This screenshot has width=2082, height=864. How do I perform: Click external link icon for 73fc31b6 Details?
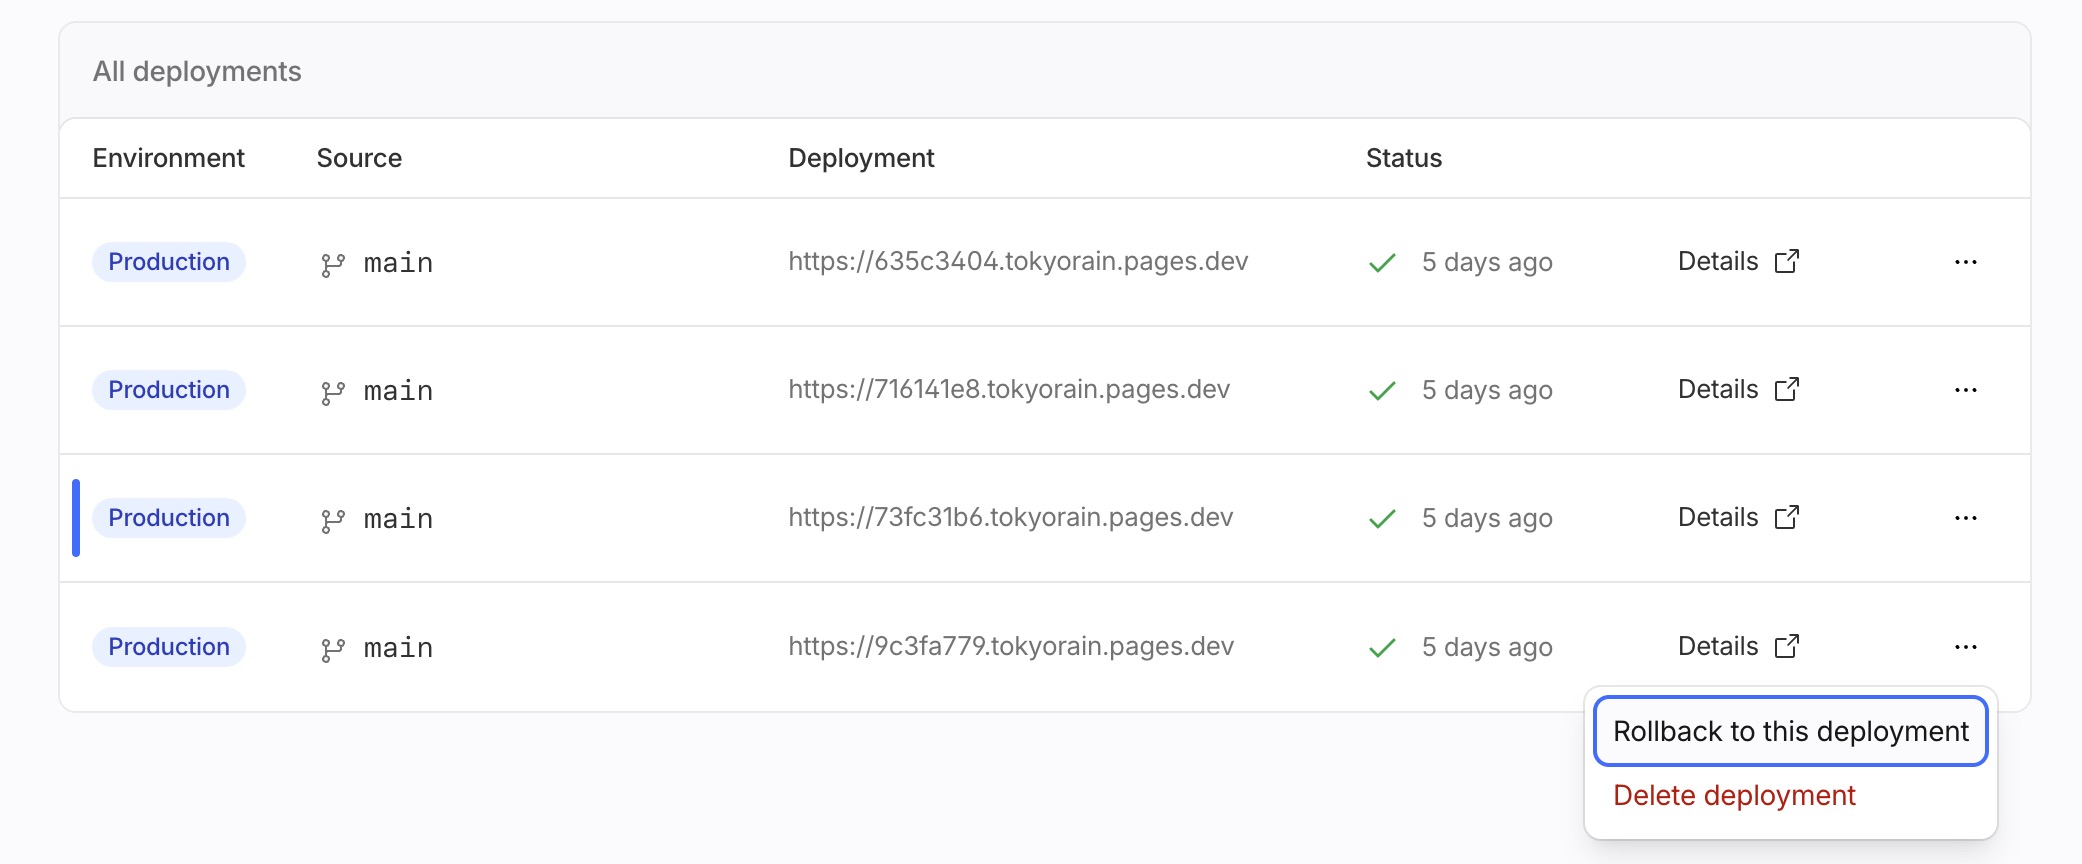click(1787, 517)
